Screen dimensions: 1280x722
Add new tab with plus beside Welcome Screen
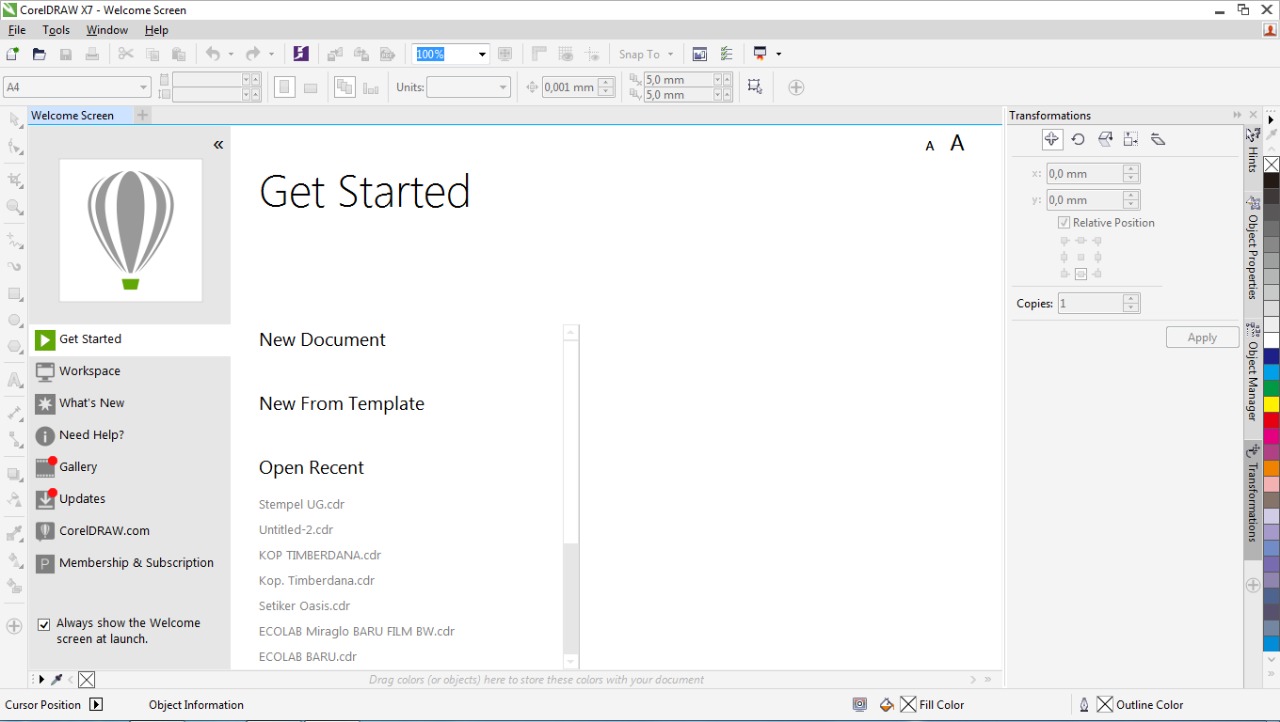pyautogui.click(x=142, y=115)
